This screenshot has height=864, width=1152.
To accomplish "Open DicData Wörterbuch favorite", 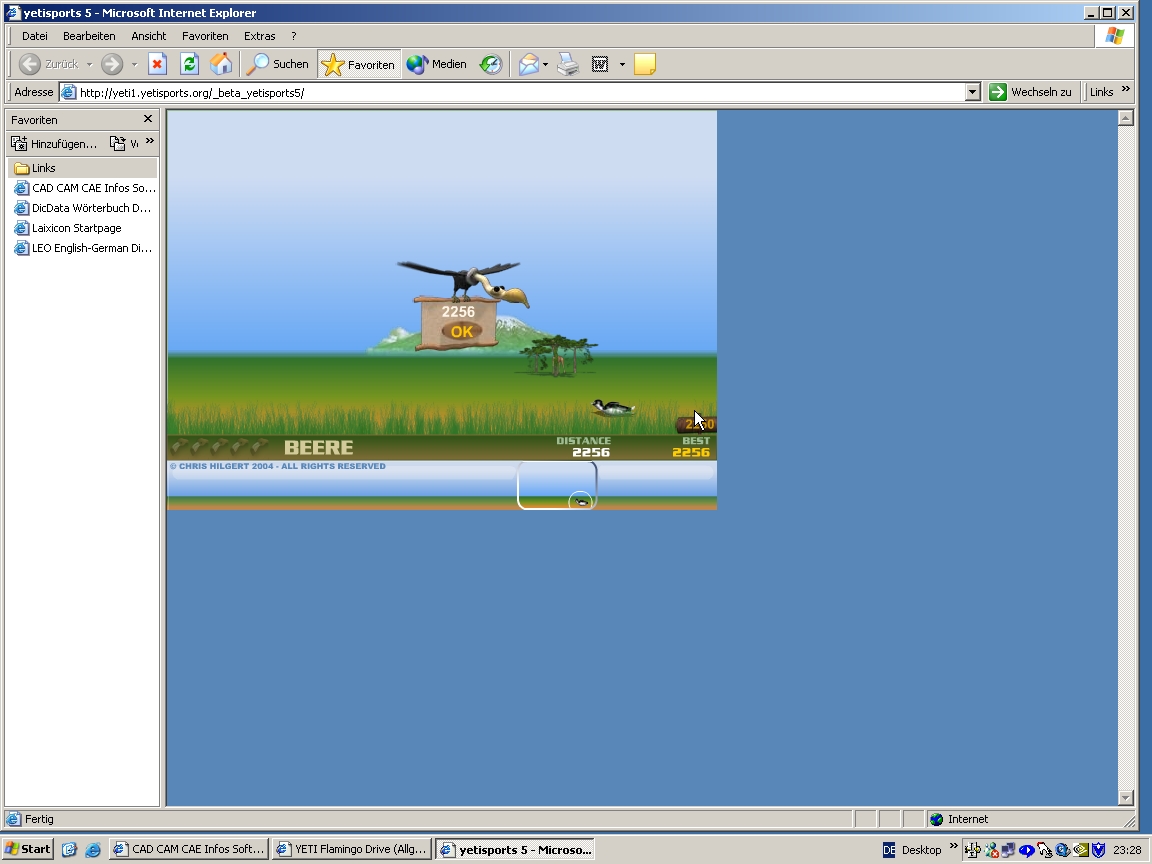I will [83, 208].
